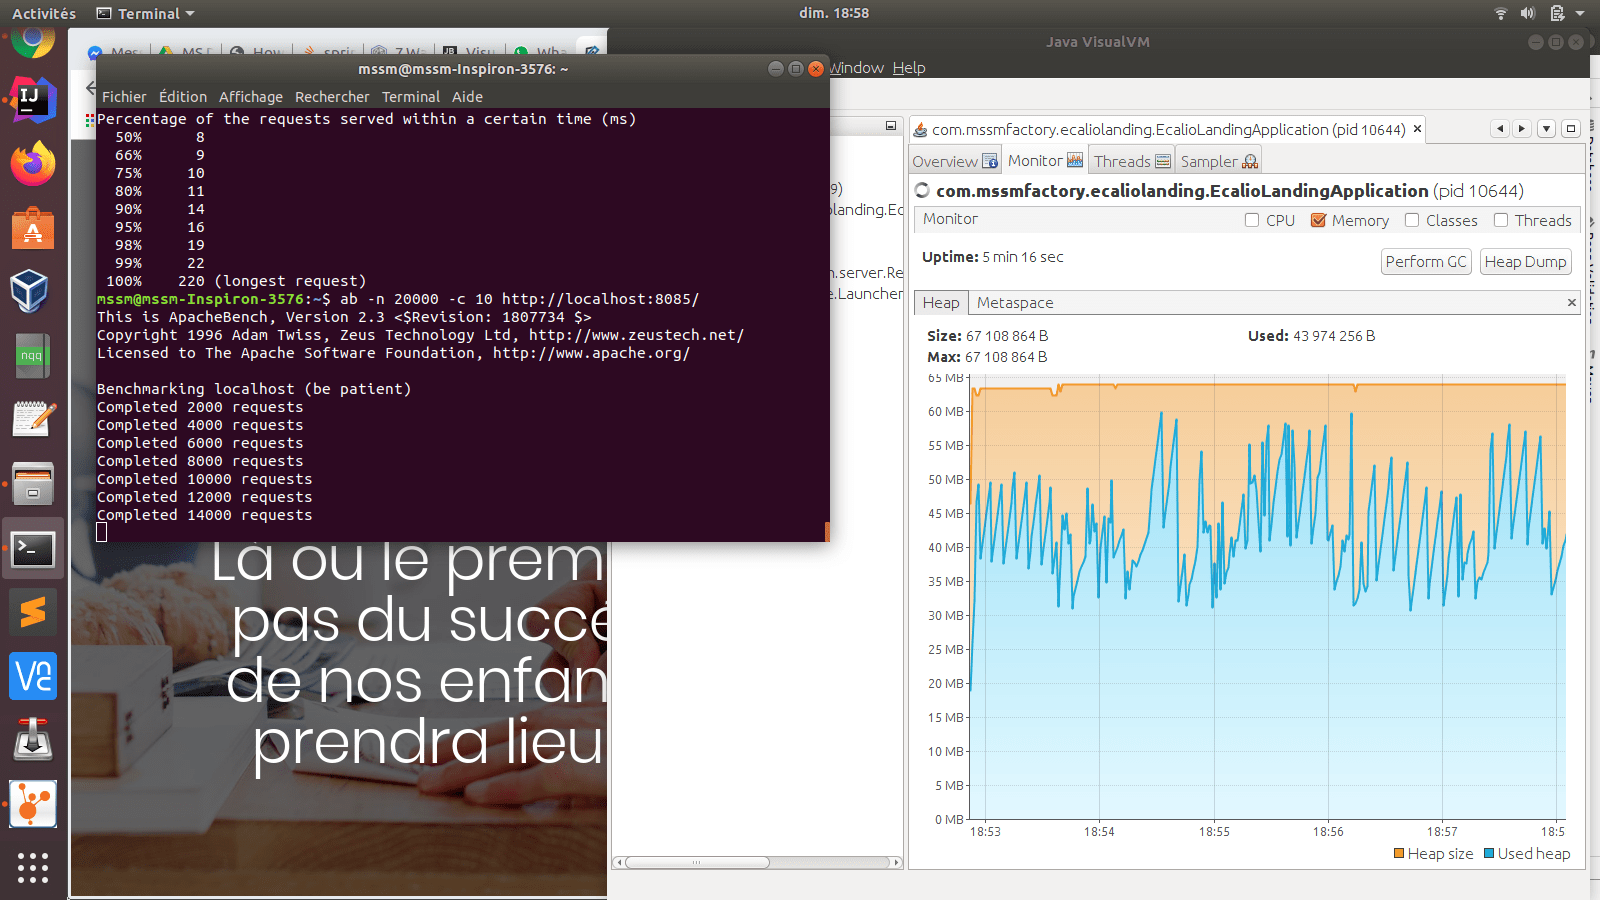The width and height of the screenshot is (1600, 900).
Task: Open Ubuntu Software from the dock
Action: pos(33,227)
